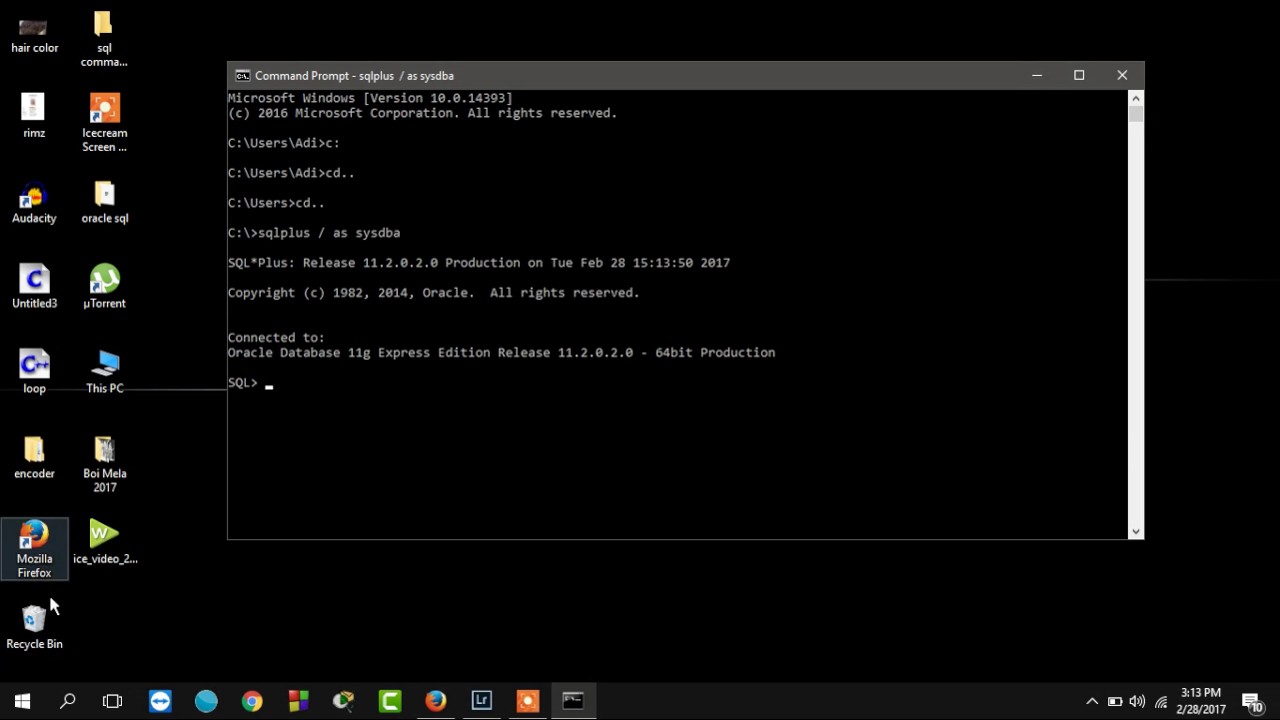Launch Audacity from the desktop

click(34, 203)
